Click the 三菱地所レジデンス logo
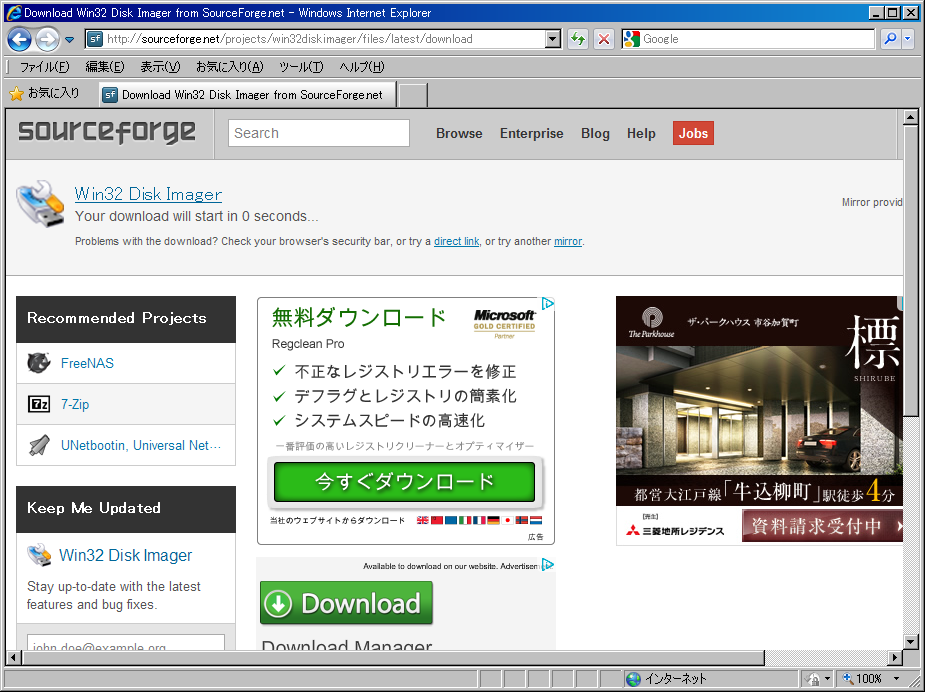 point(675,530)
